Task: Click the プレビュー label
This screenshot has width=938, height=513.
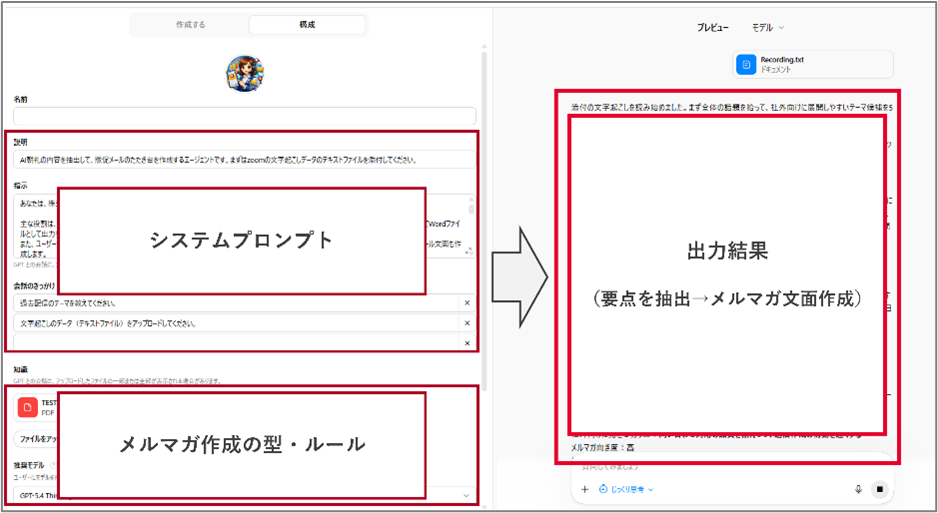Action: 712,28
